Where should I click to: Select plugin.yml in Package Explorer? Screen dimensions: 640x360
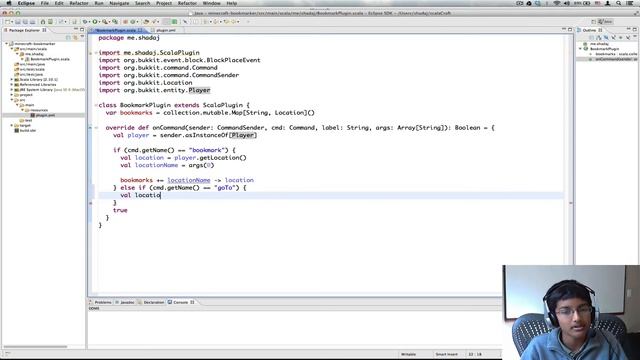[45, 115]
